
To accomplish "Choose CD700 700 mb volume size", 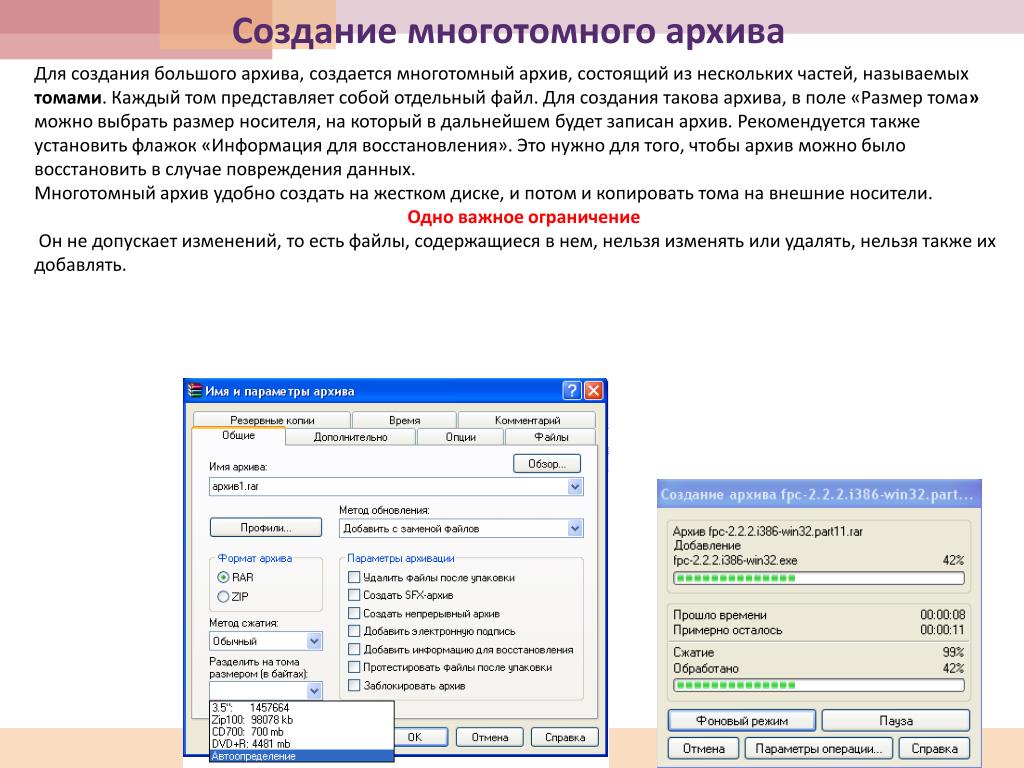I will point(302,732).
